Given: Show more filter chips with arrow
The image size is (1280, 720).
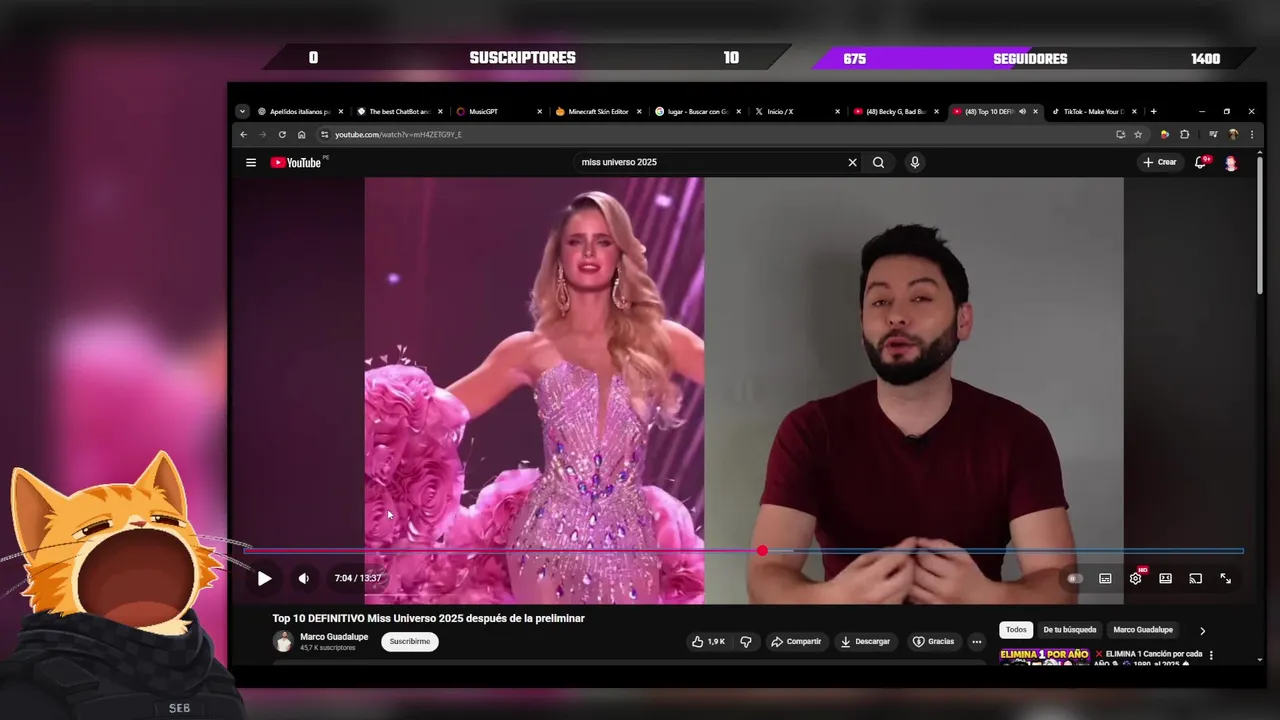Looking at the screenshot, I should [1202, 631].
